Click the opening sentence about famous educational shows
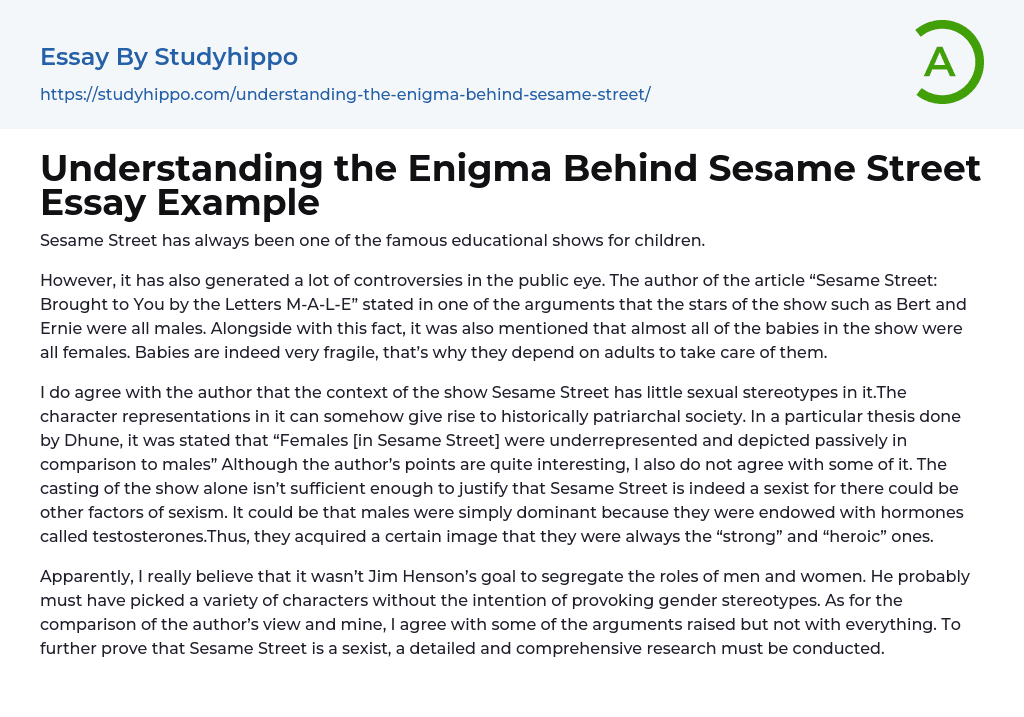This screenshot has width=1024, height=717. point(372,241)
